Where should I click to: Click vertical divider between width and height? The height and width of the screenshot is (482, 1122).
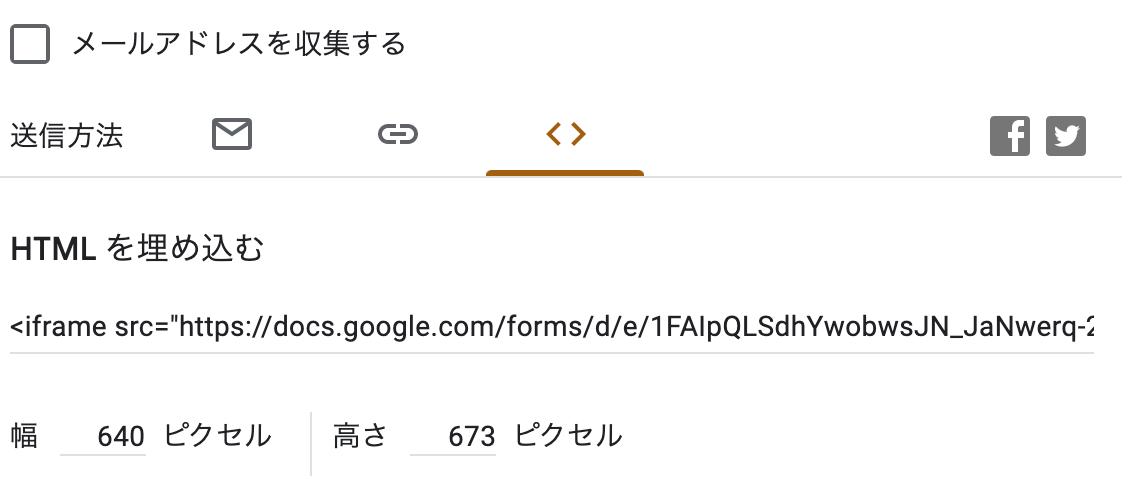point(311,443)
